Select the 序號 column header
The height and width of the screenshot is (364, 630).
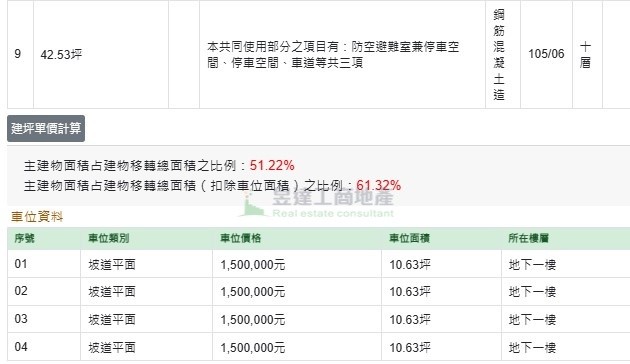[24, 238]
